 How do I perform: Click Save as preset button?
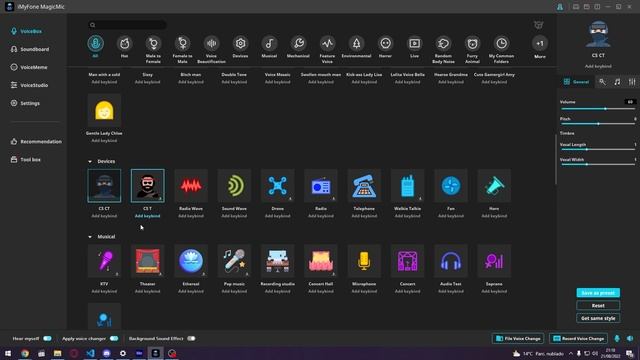(598, 293)
